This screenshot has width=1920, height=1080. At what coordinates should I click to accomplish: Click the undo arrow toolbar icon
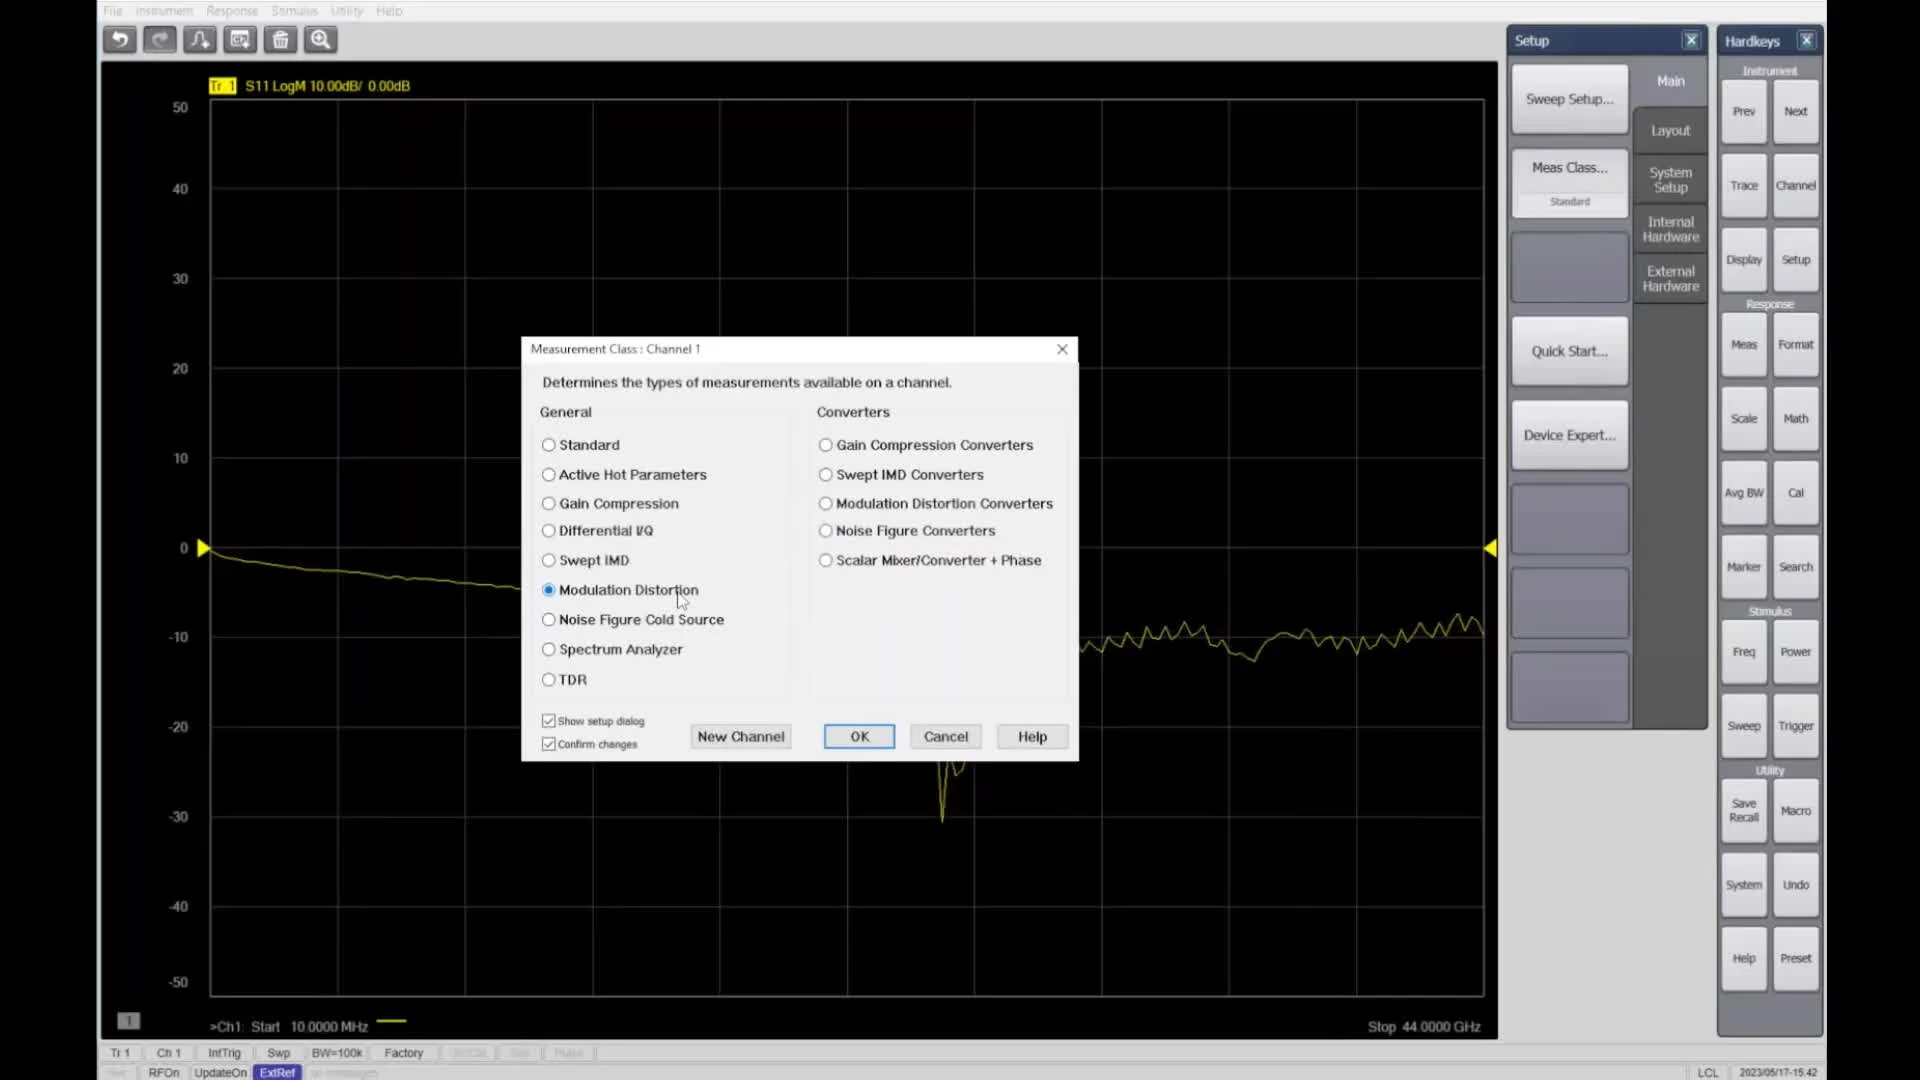[120, 40]
